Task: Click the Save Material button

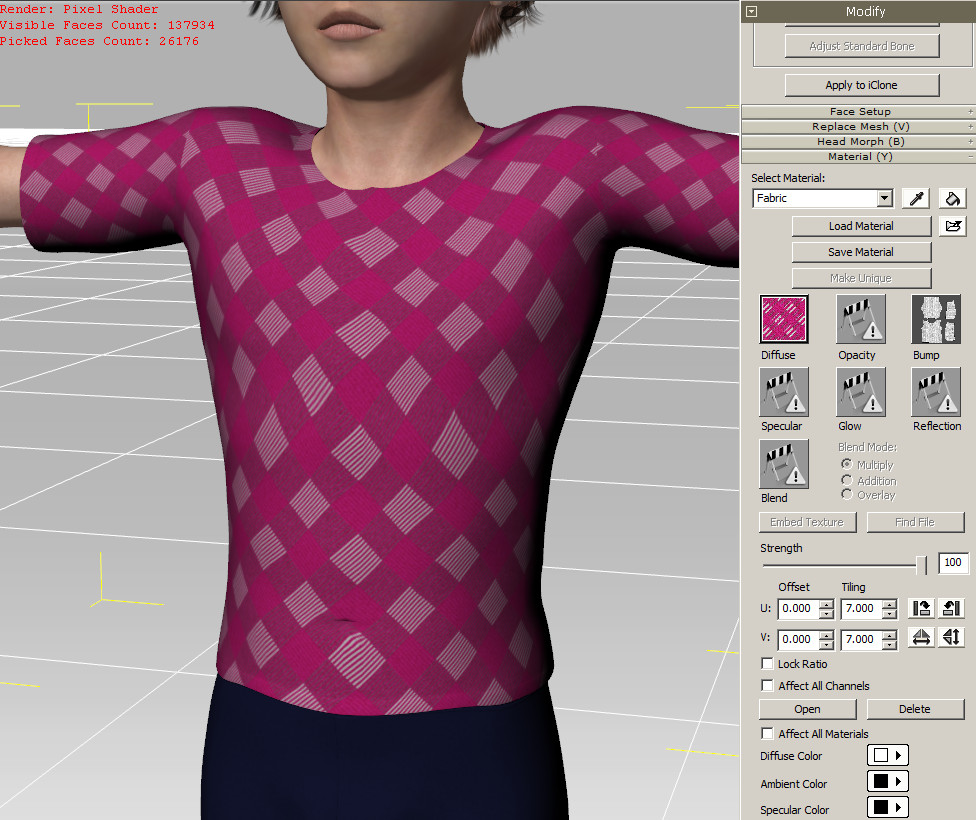Action: (861, 252)
